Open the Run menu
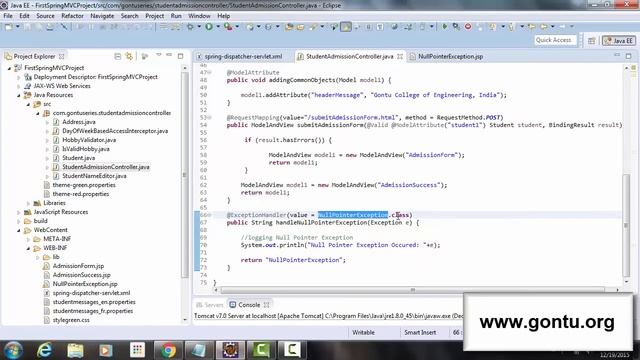This screenshot has height=360, width=640. point(176,16)
